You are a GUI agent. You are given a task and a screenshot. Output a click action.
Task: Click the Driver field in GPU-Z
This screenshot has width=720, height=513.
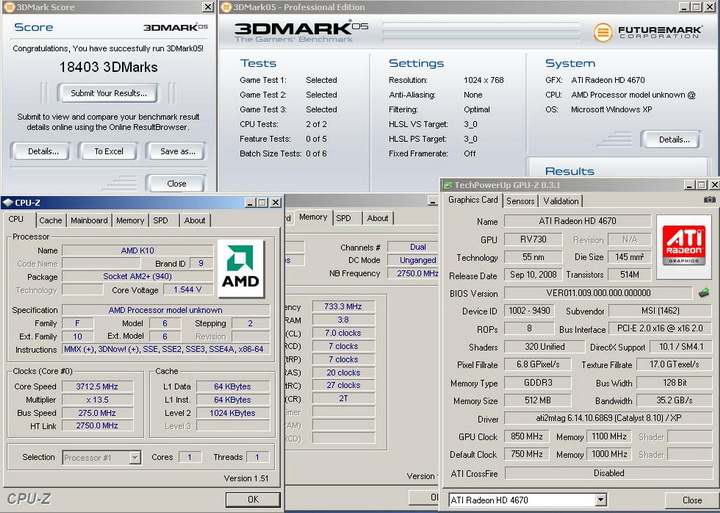pyautogui.click(x=608, y=418)
